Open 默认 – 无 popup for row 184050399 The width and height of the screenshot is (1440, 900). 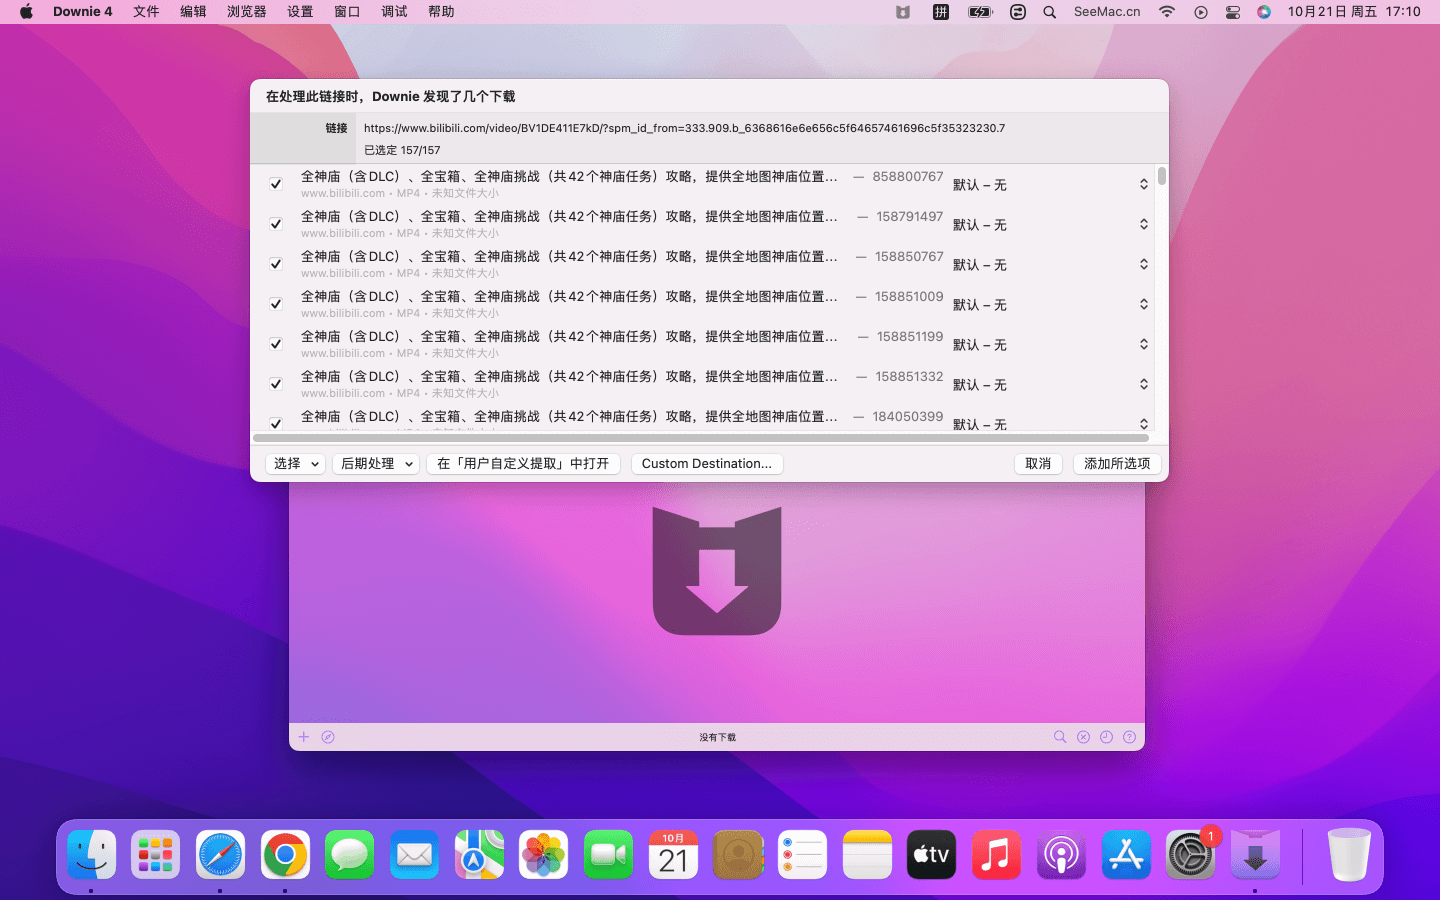1050,424
